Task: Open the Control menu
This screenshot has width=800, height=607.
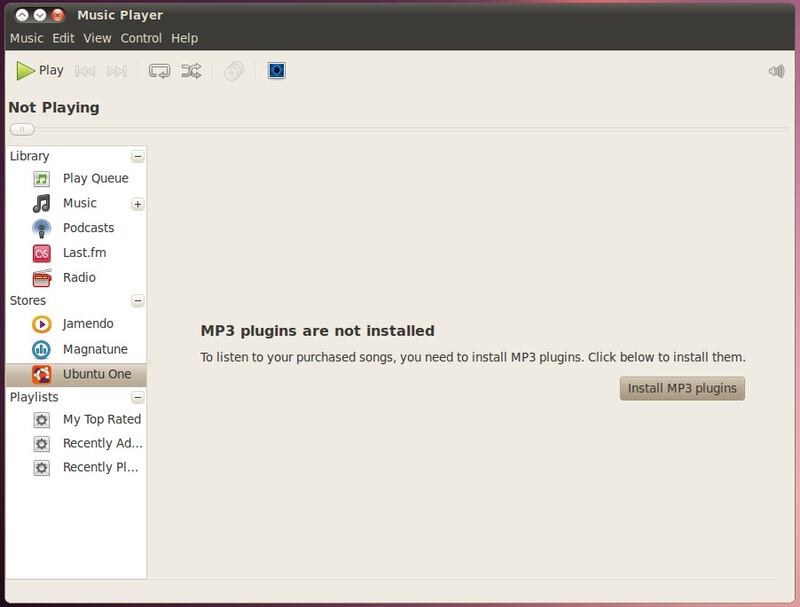Action: [141, 38]
